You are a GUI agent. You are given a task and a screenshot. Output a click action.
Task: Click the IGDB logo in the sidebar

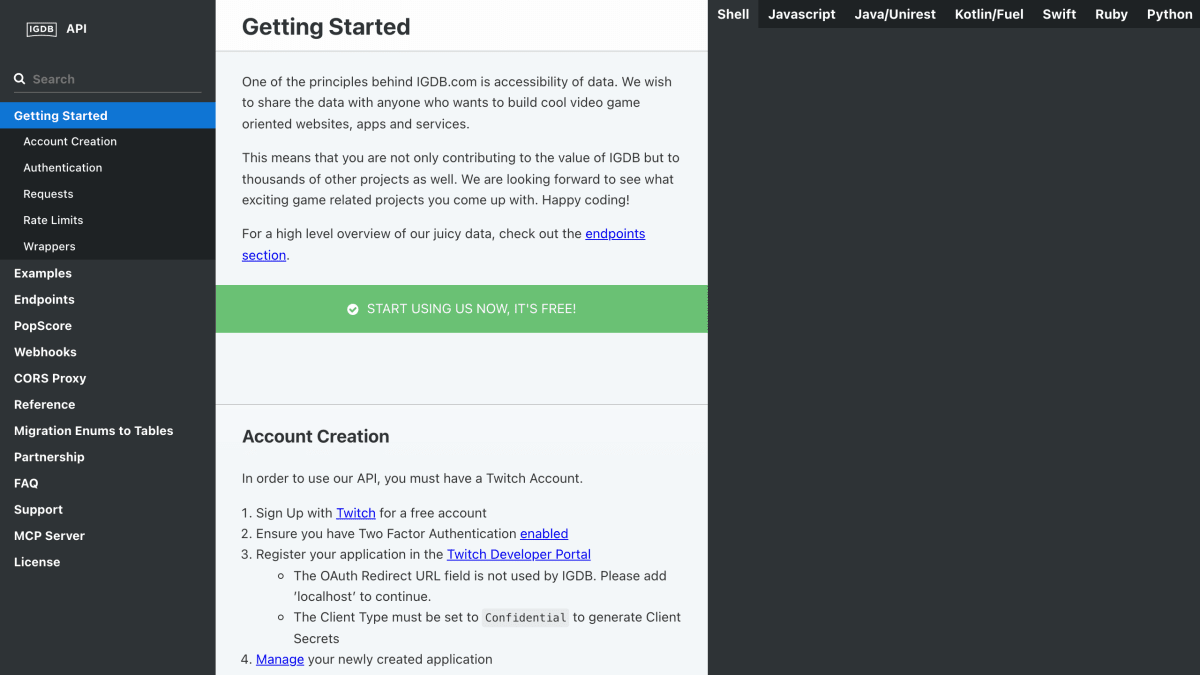coord(42,29)
